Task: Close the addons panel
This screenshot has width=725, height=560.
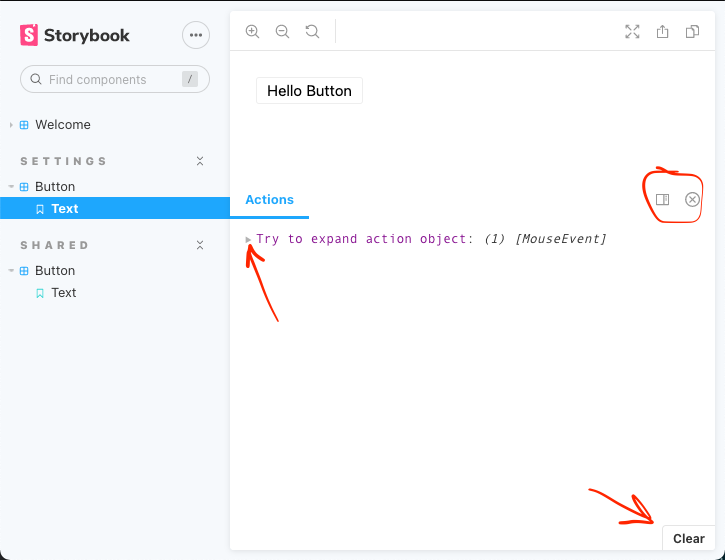Action: [692, 199]
